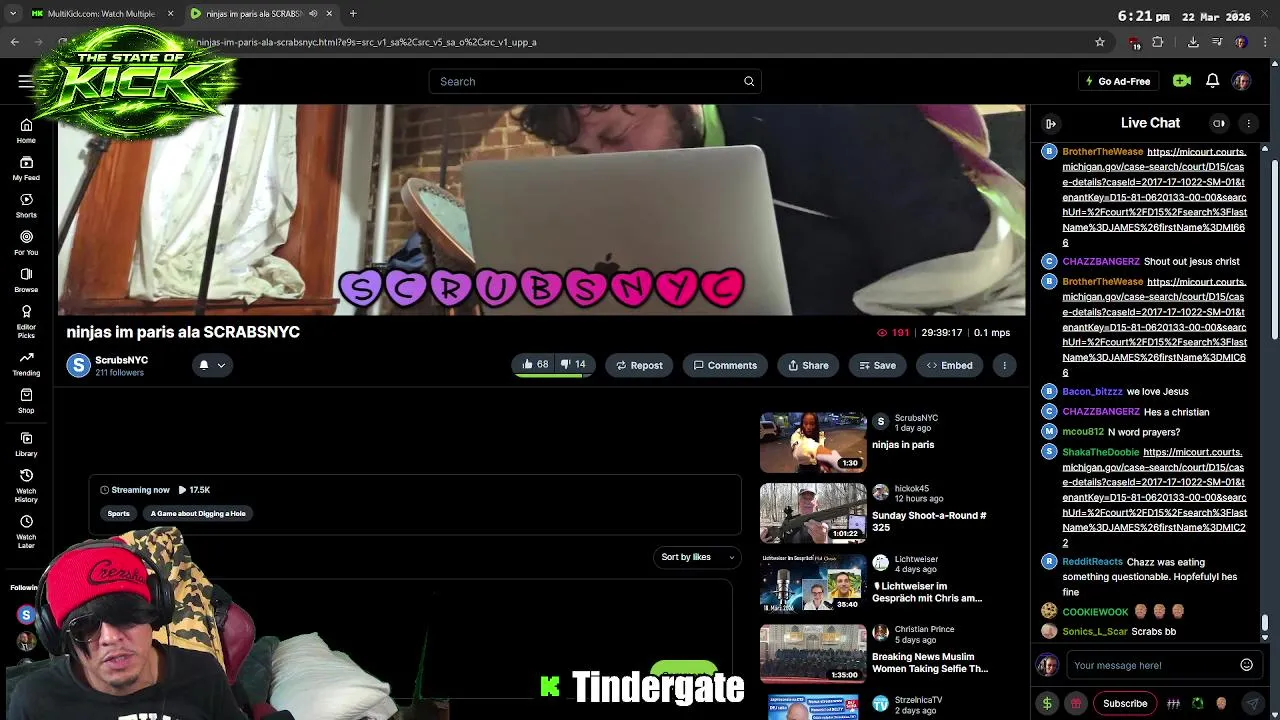Viewport: 1280px width, 720px height.
Task: Open Breaking News Muslim Women video thumbnail
Action: pyautogui.click(x=813, y=654)
